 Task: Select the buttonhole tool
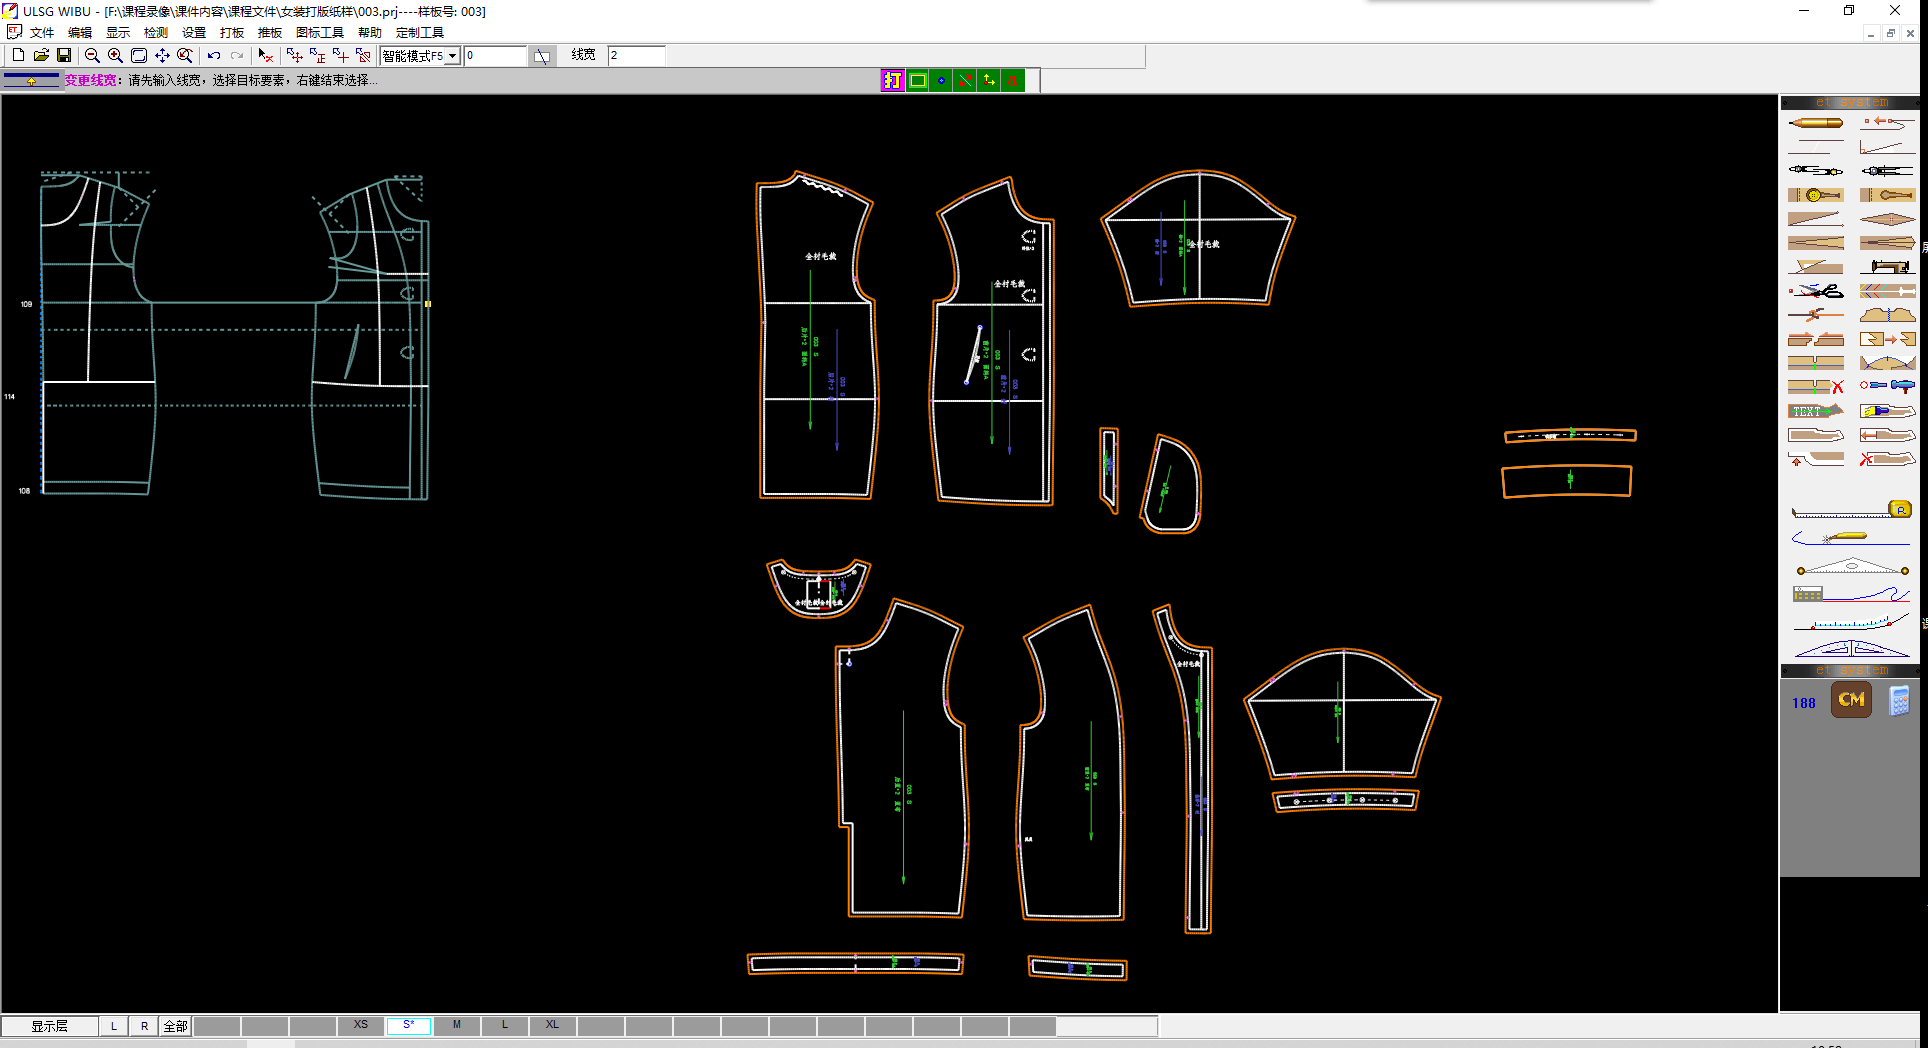(x=1887, y=195)
